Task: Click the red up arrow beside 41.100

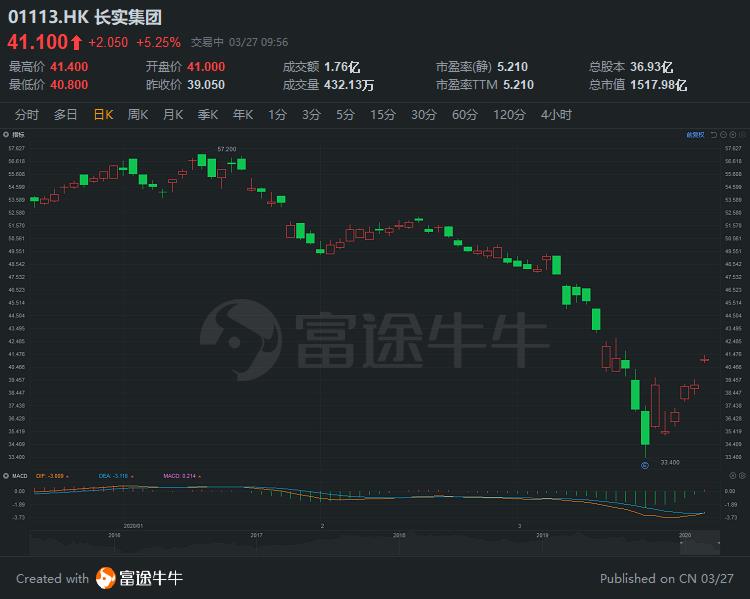Action: [77, 43]
